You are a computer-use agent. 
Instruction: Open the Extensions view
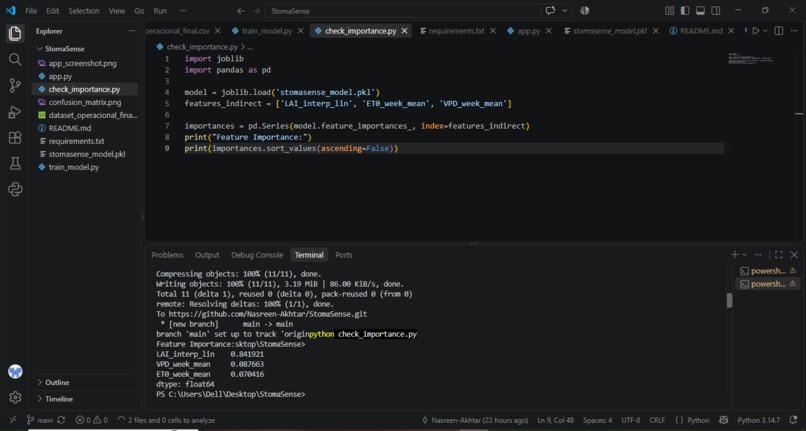coord(15,137)
